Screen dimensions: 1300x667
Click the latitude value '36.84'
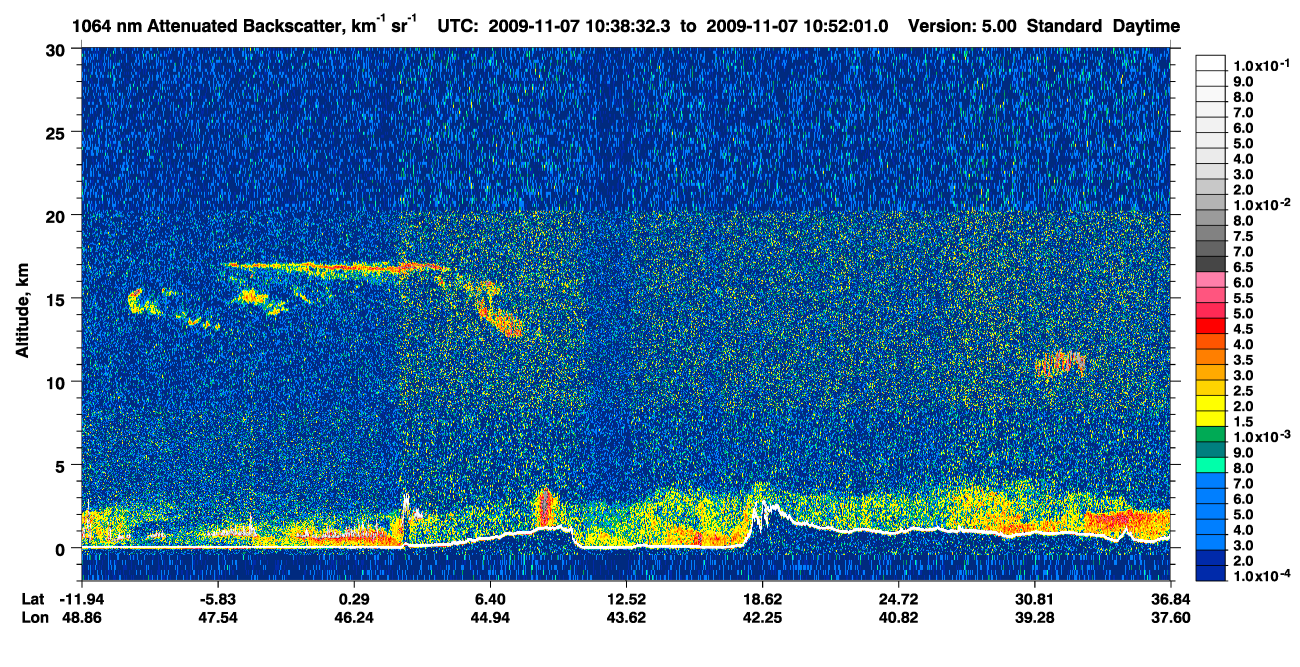pyautogui.click(x=1170, y=598)
